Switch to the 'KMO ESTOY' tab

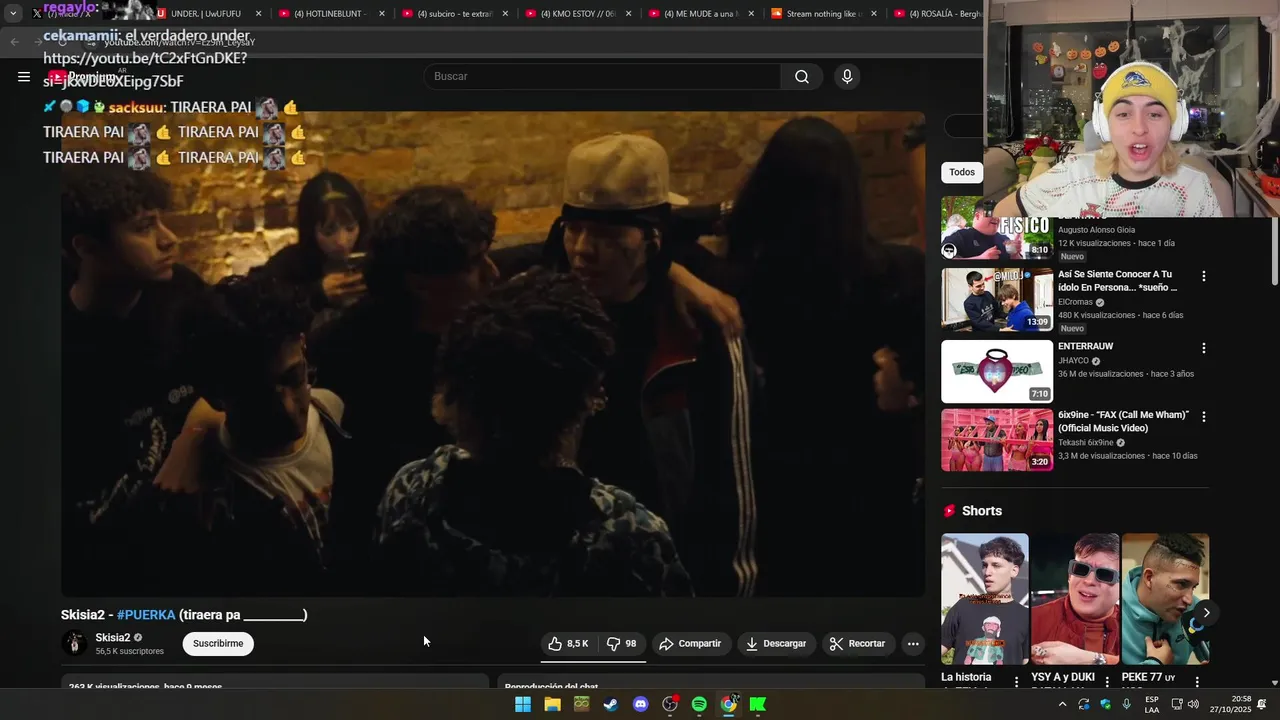pos(578,14)
